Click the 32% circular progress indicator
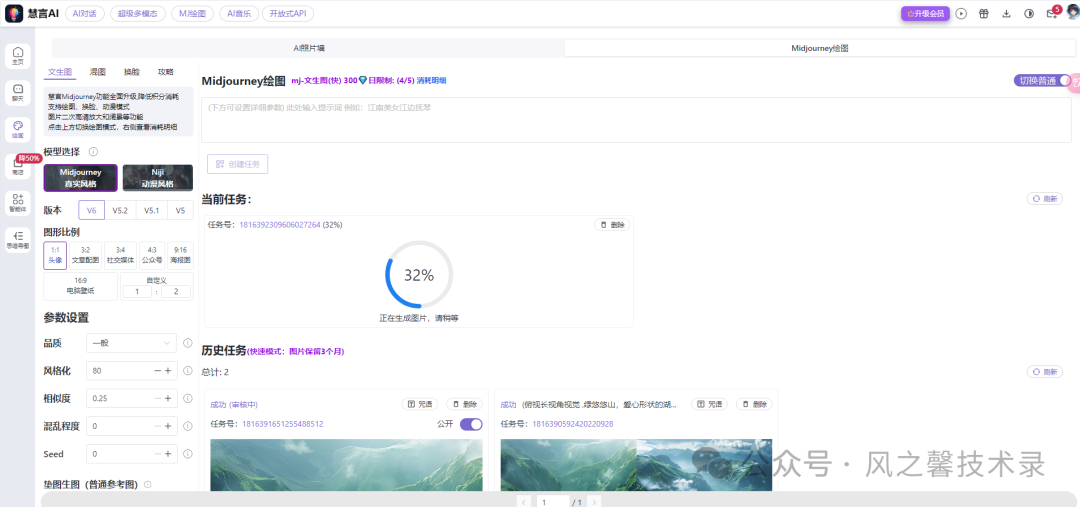 click(x=419, y=275)
